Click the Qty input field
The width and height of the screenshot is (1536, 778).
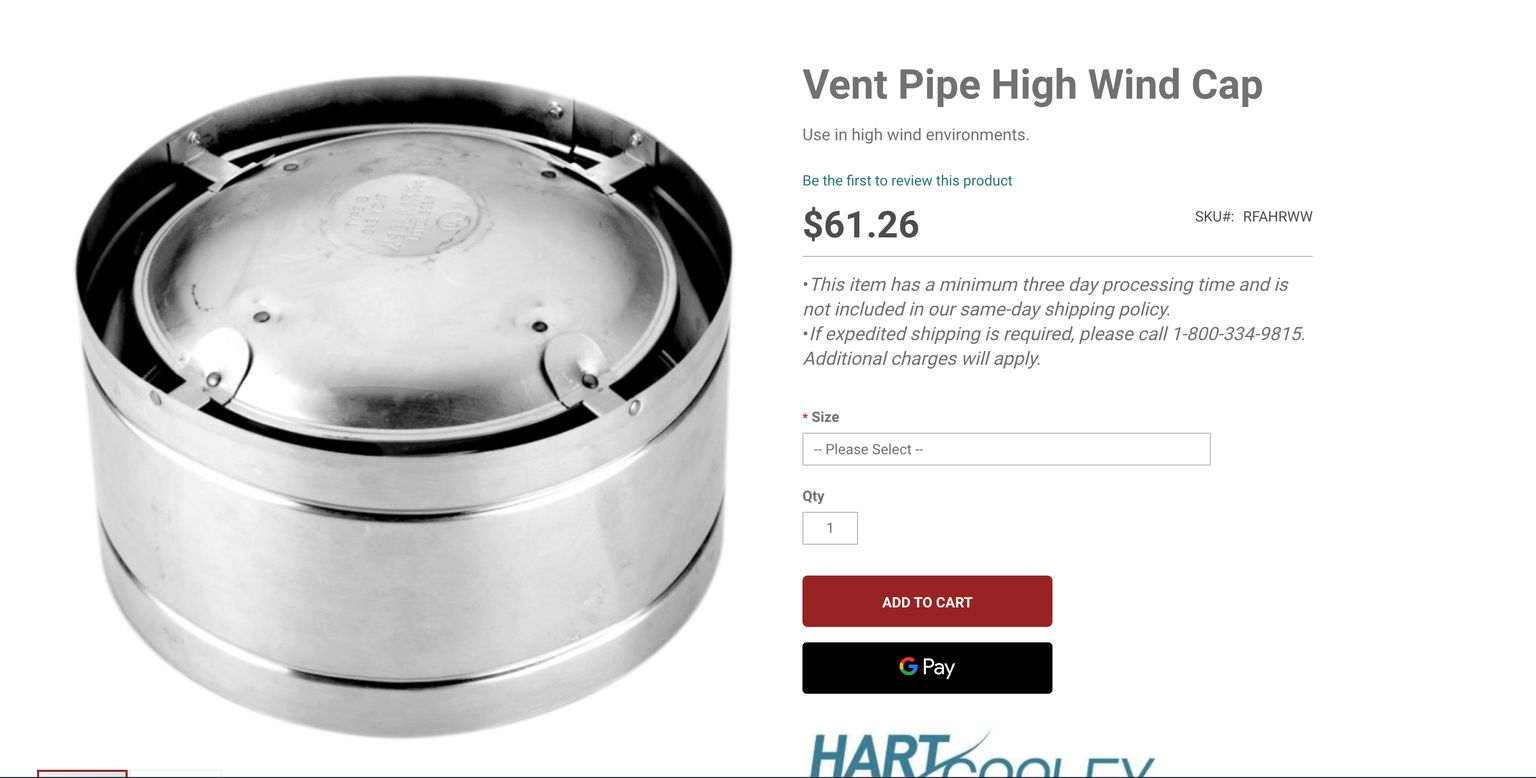(829, 528)
